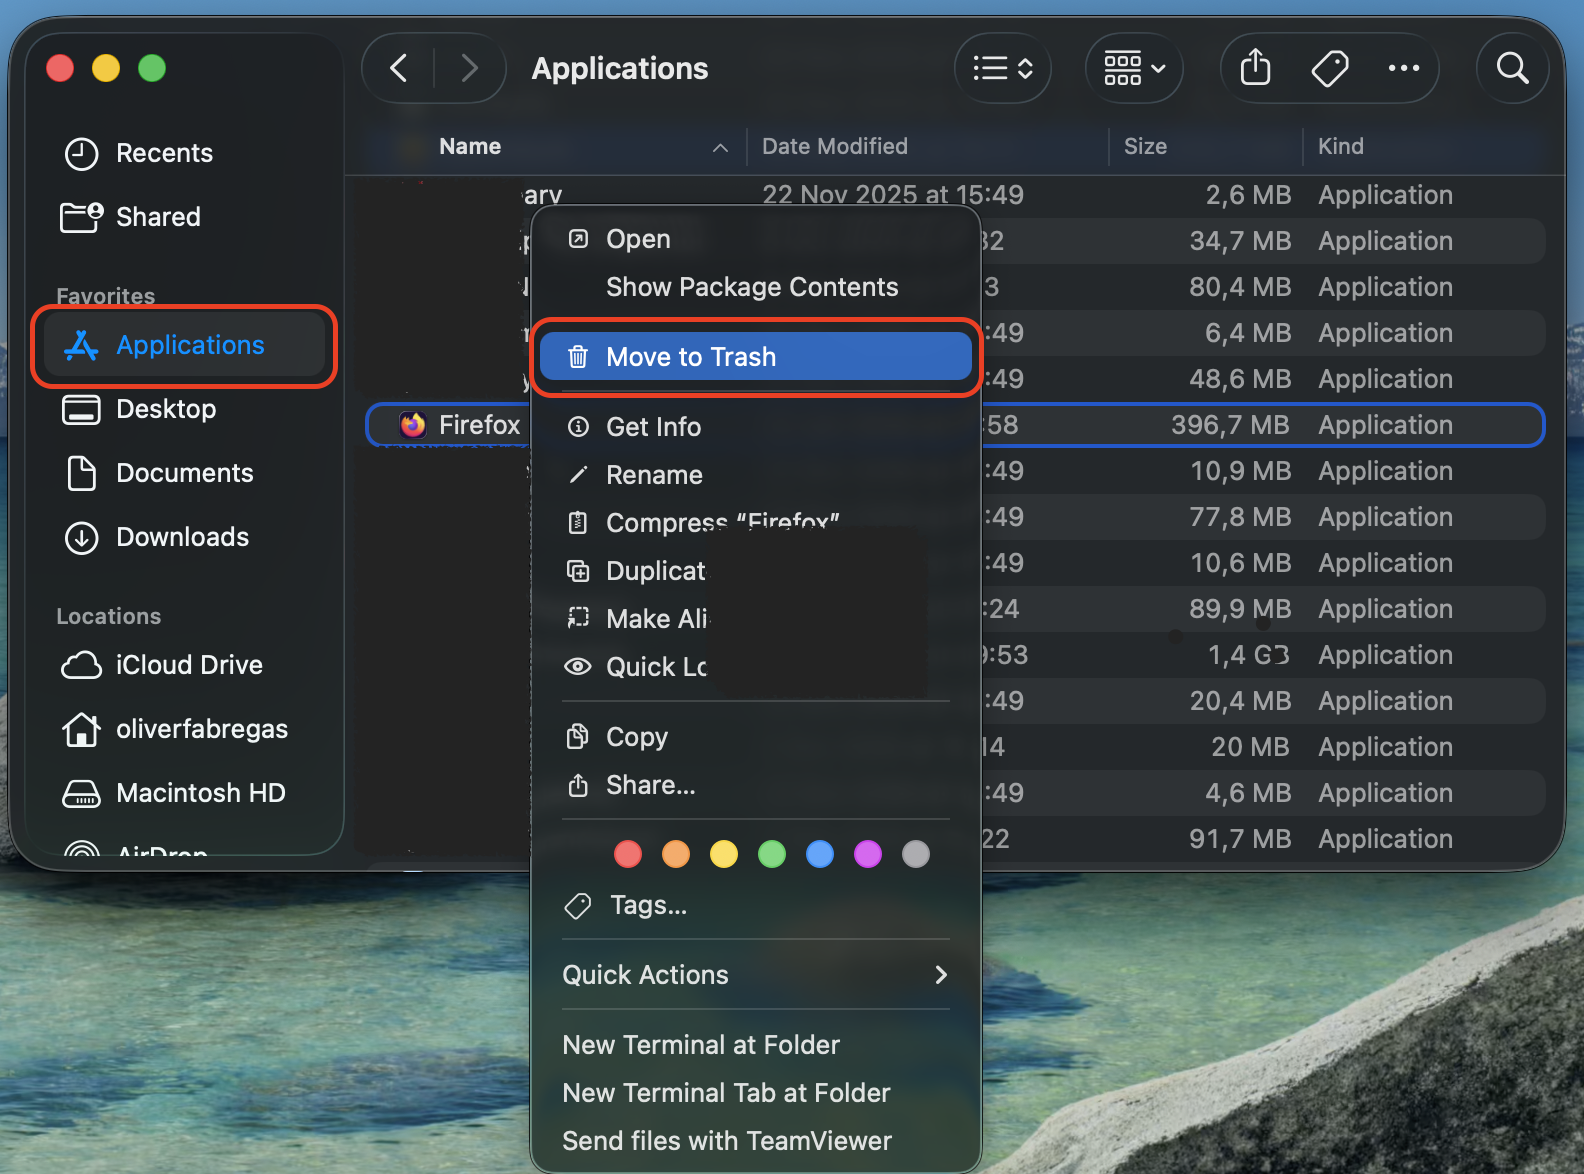The width and height of the screenshot is (1584, 1174).
Task: Apply the orange tag color
Action: click(676, 854)
